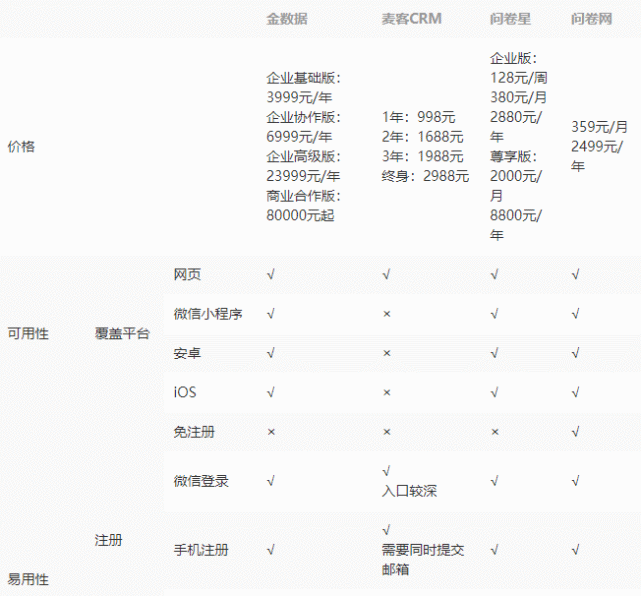
Task: Click the 380元/月 price
Action: [x=518, y=97]
